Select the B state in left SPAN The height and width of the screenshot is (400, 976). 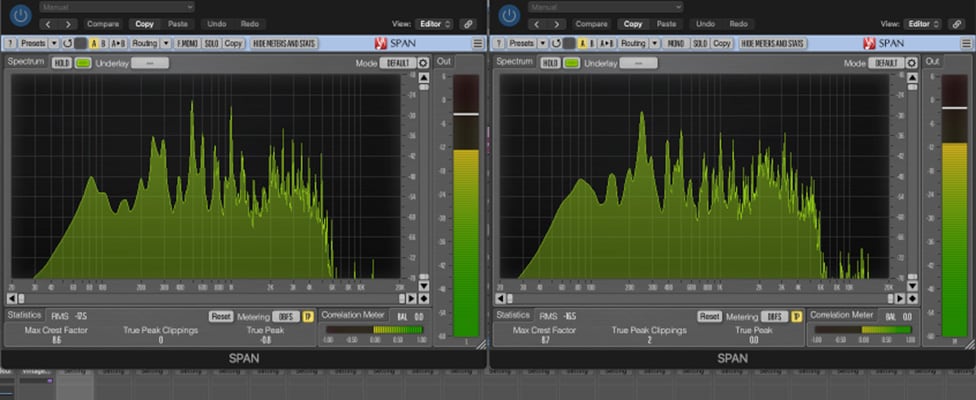coord(103,44)
